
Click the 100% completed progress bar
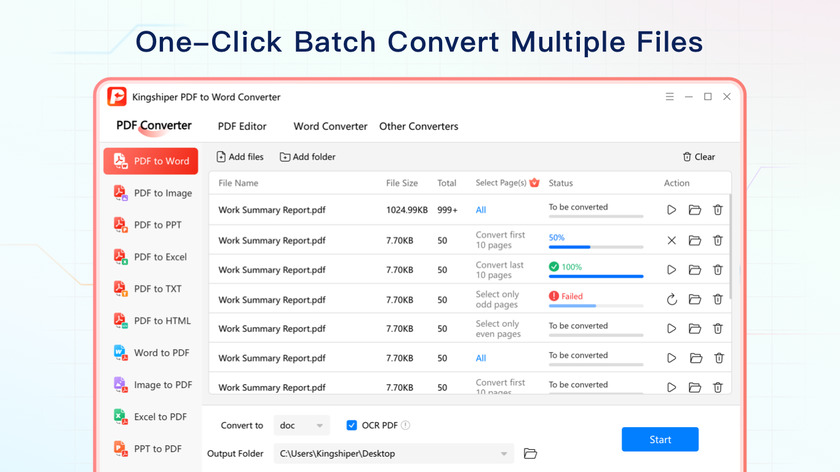pyautogui.click(x=596, y=276)
